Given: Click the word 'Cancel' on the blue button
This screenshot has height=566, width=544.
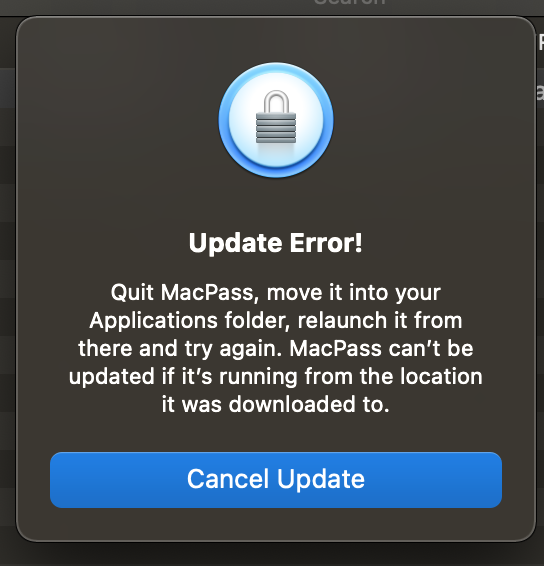Looking at the screenshot, I should [228, 479].
